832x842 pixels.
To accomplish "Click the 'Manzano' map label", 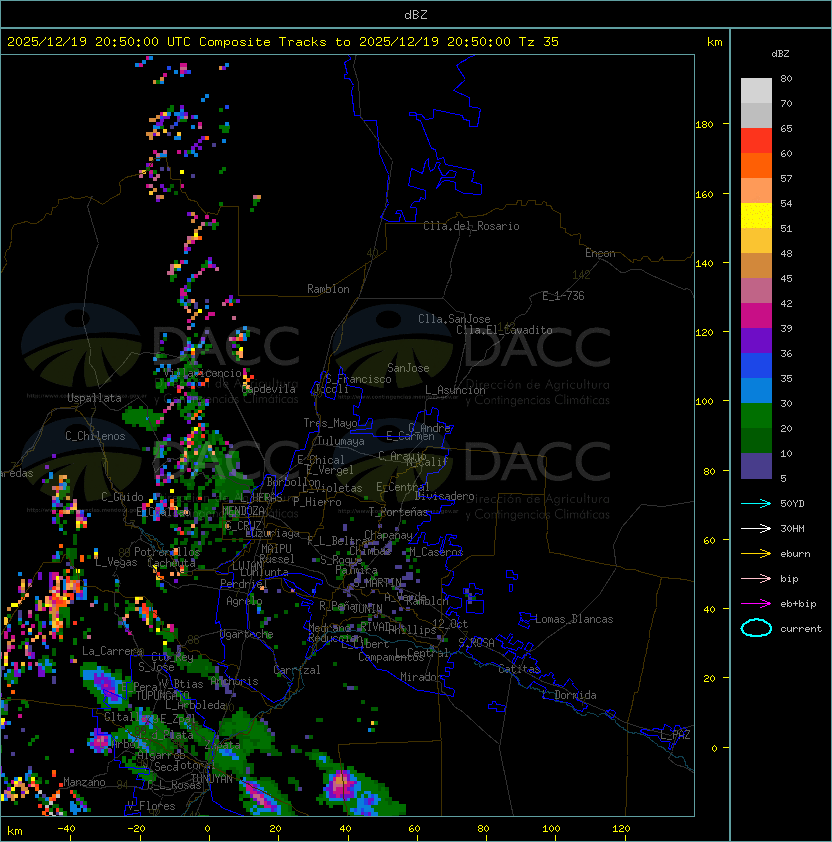I will pyautogui.click(x=84, y=782).
